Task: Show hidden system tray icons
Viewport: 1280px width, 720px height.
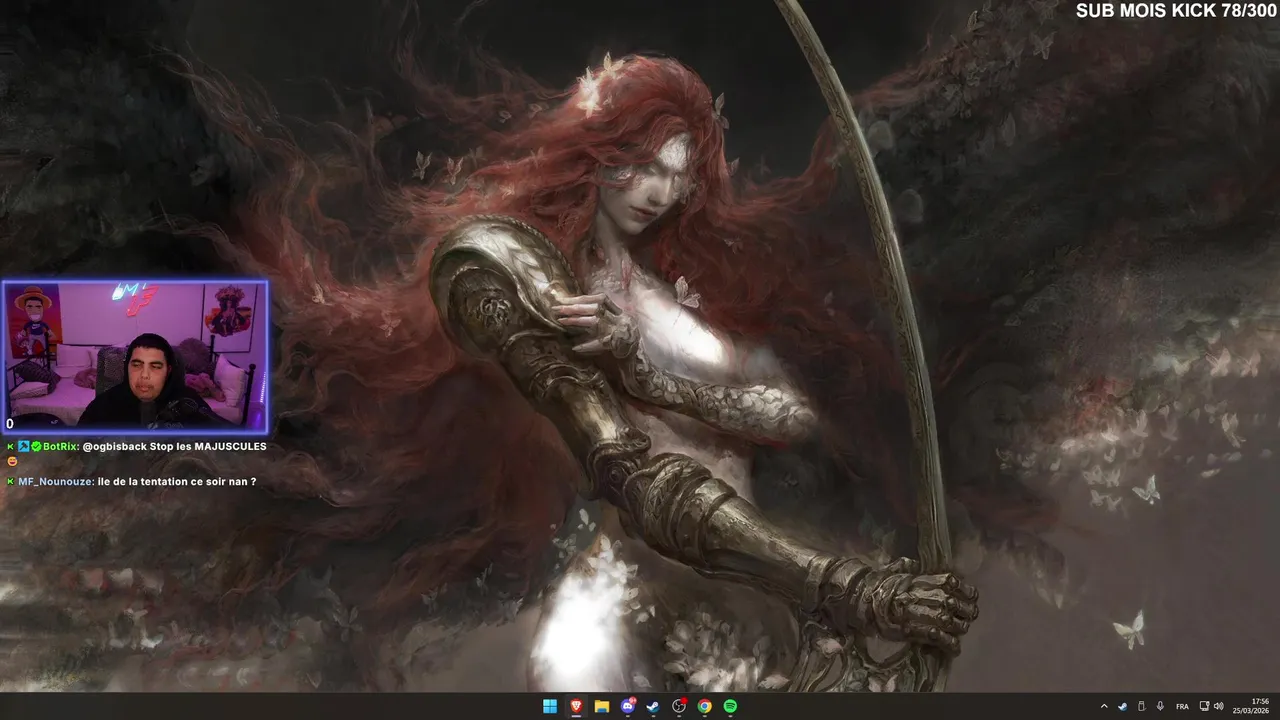Action: (1104, 706)
